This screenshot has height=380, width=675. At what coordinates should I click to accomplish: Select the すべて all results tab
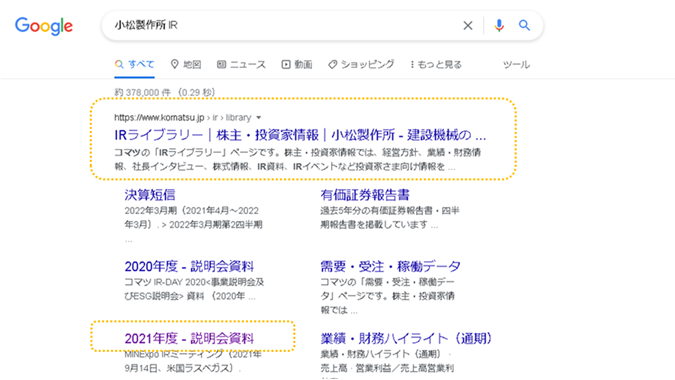pos(134,65)
